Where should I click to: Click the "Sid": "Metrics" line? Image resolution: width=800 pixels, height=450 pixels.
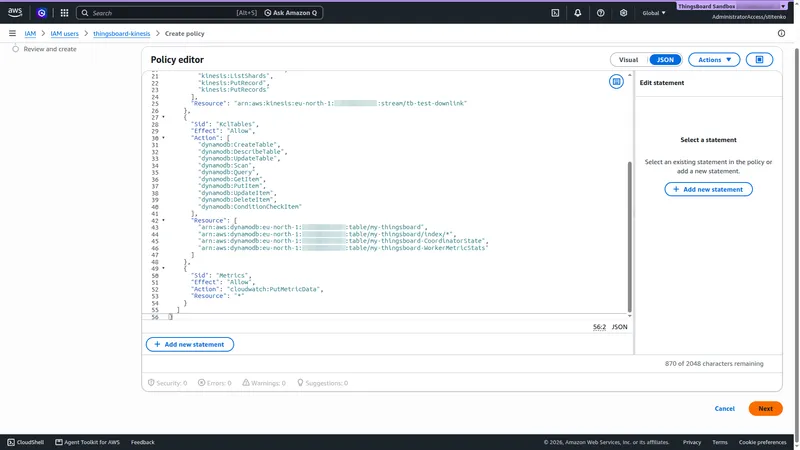coord(221,276)
